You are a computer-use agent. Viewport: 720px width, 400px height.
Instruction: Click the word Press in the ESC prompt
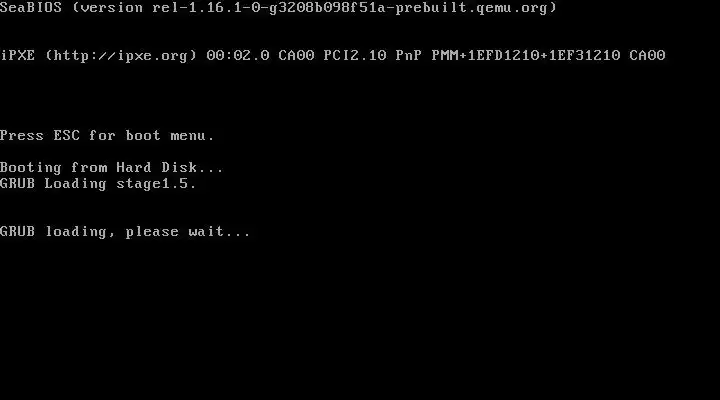tap(22, 135)
